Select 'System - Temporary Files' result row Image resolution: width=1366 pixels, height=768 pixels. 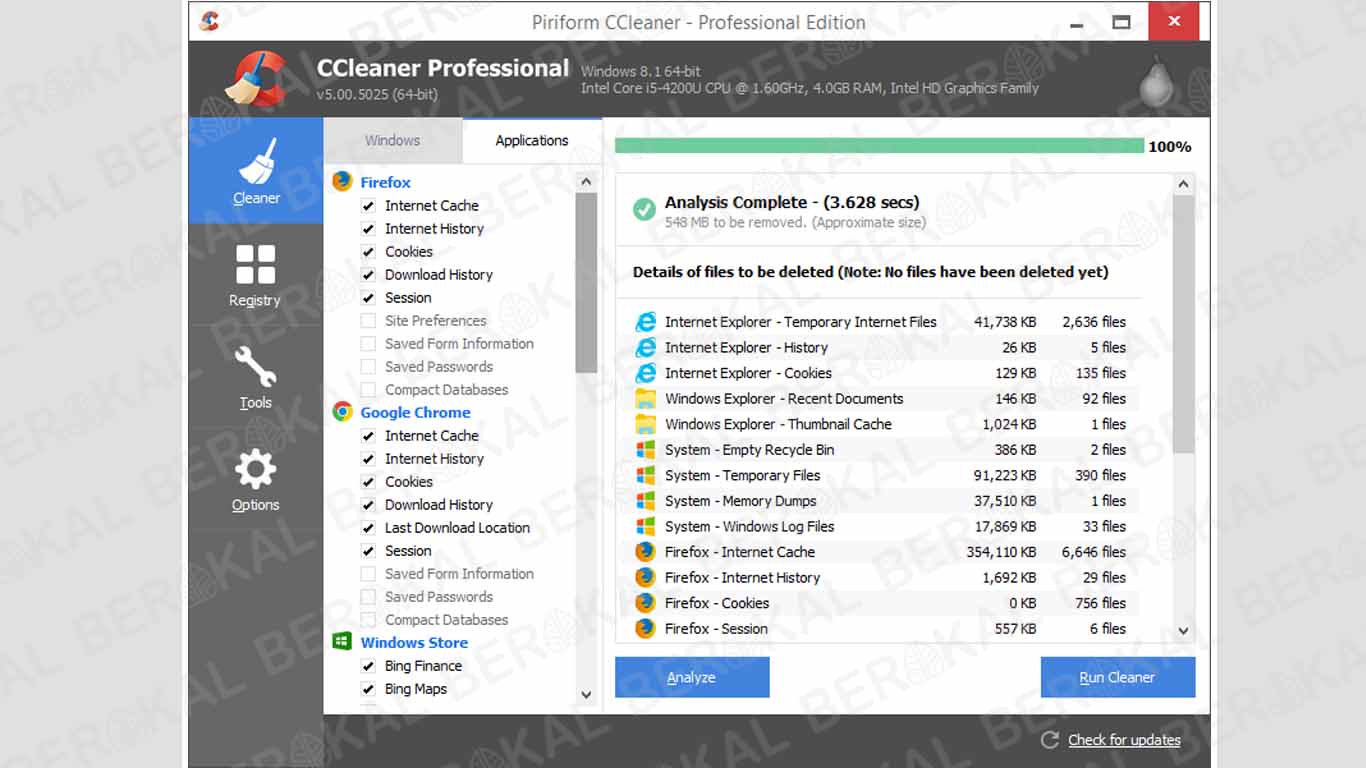click(x=880, y=475)
